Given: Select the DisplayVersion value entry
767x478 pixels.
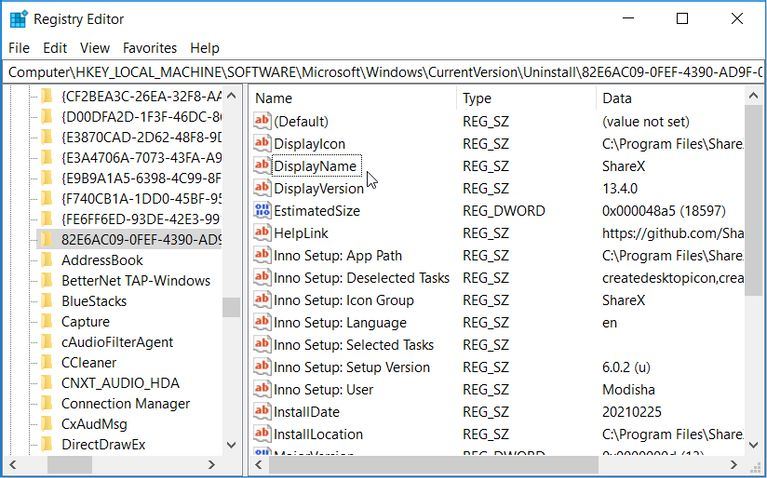Looking at the screenshot, I should tap(318, 189).
